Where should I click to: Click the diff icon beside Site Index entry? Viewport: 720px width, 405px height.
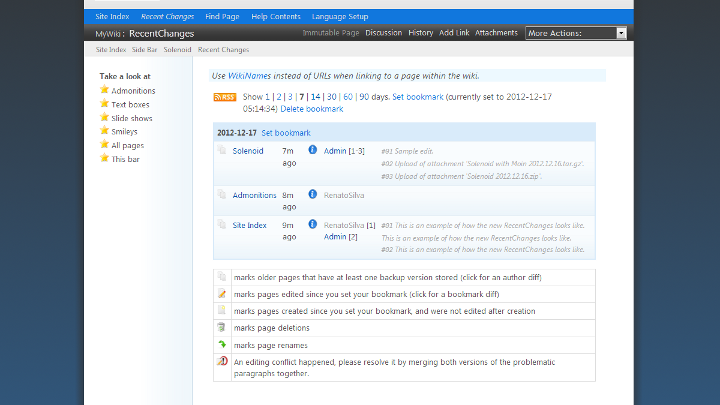222,225
